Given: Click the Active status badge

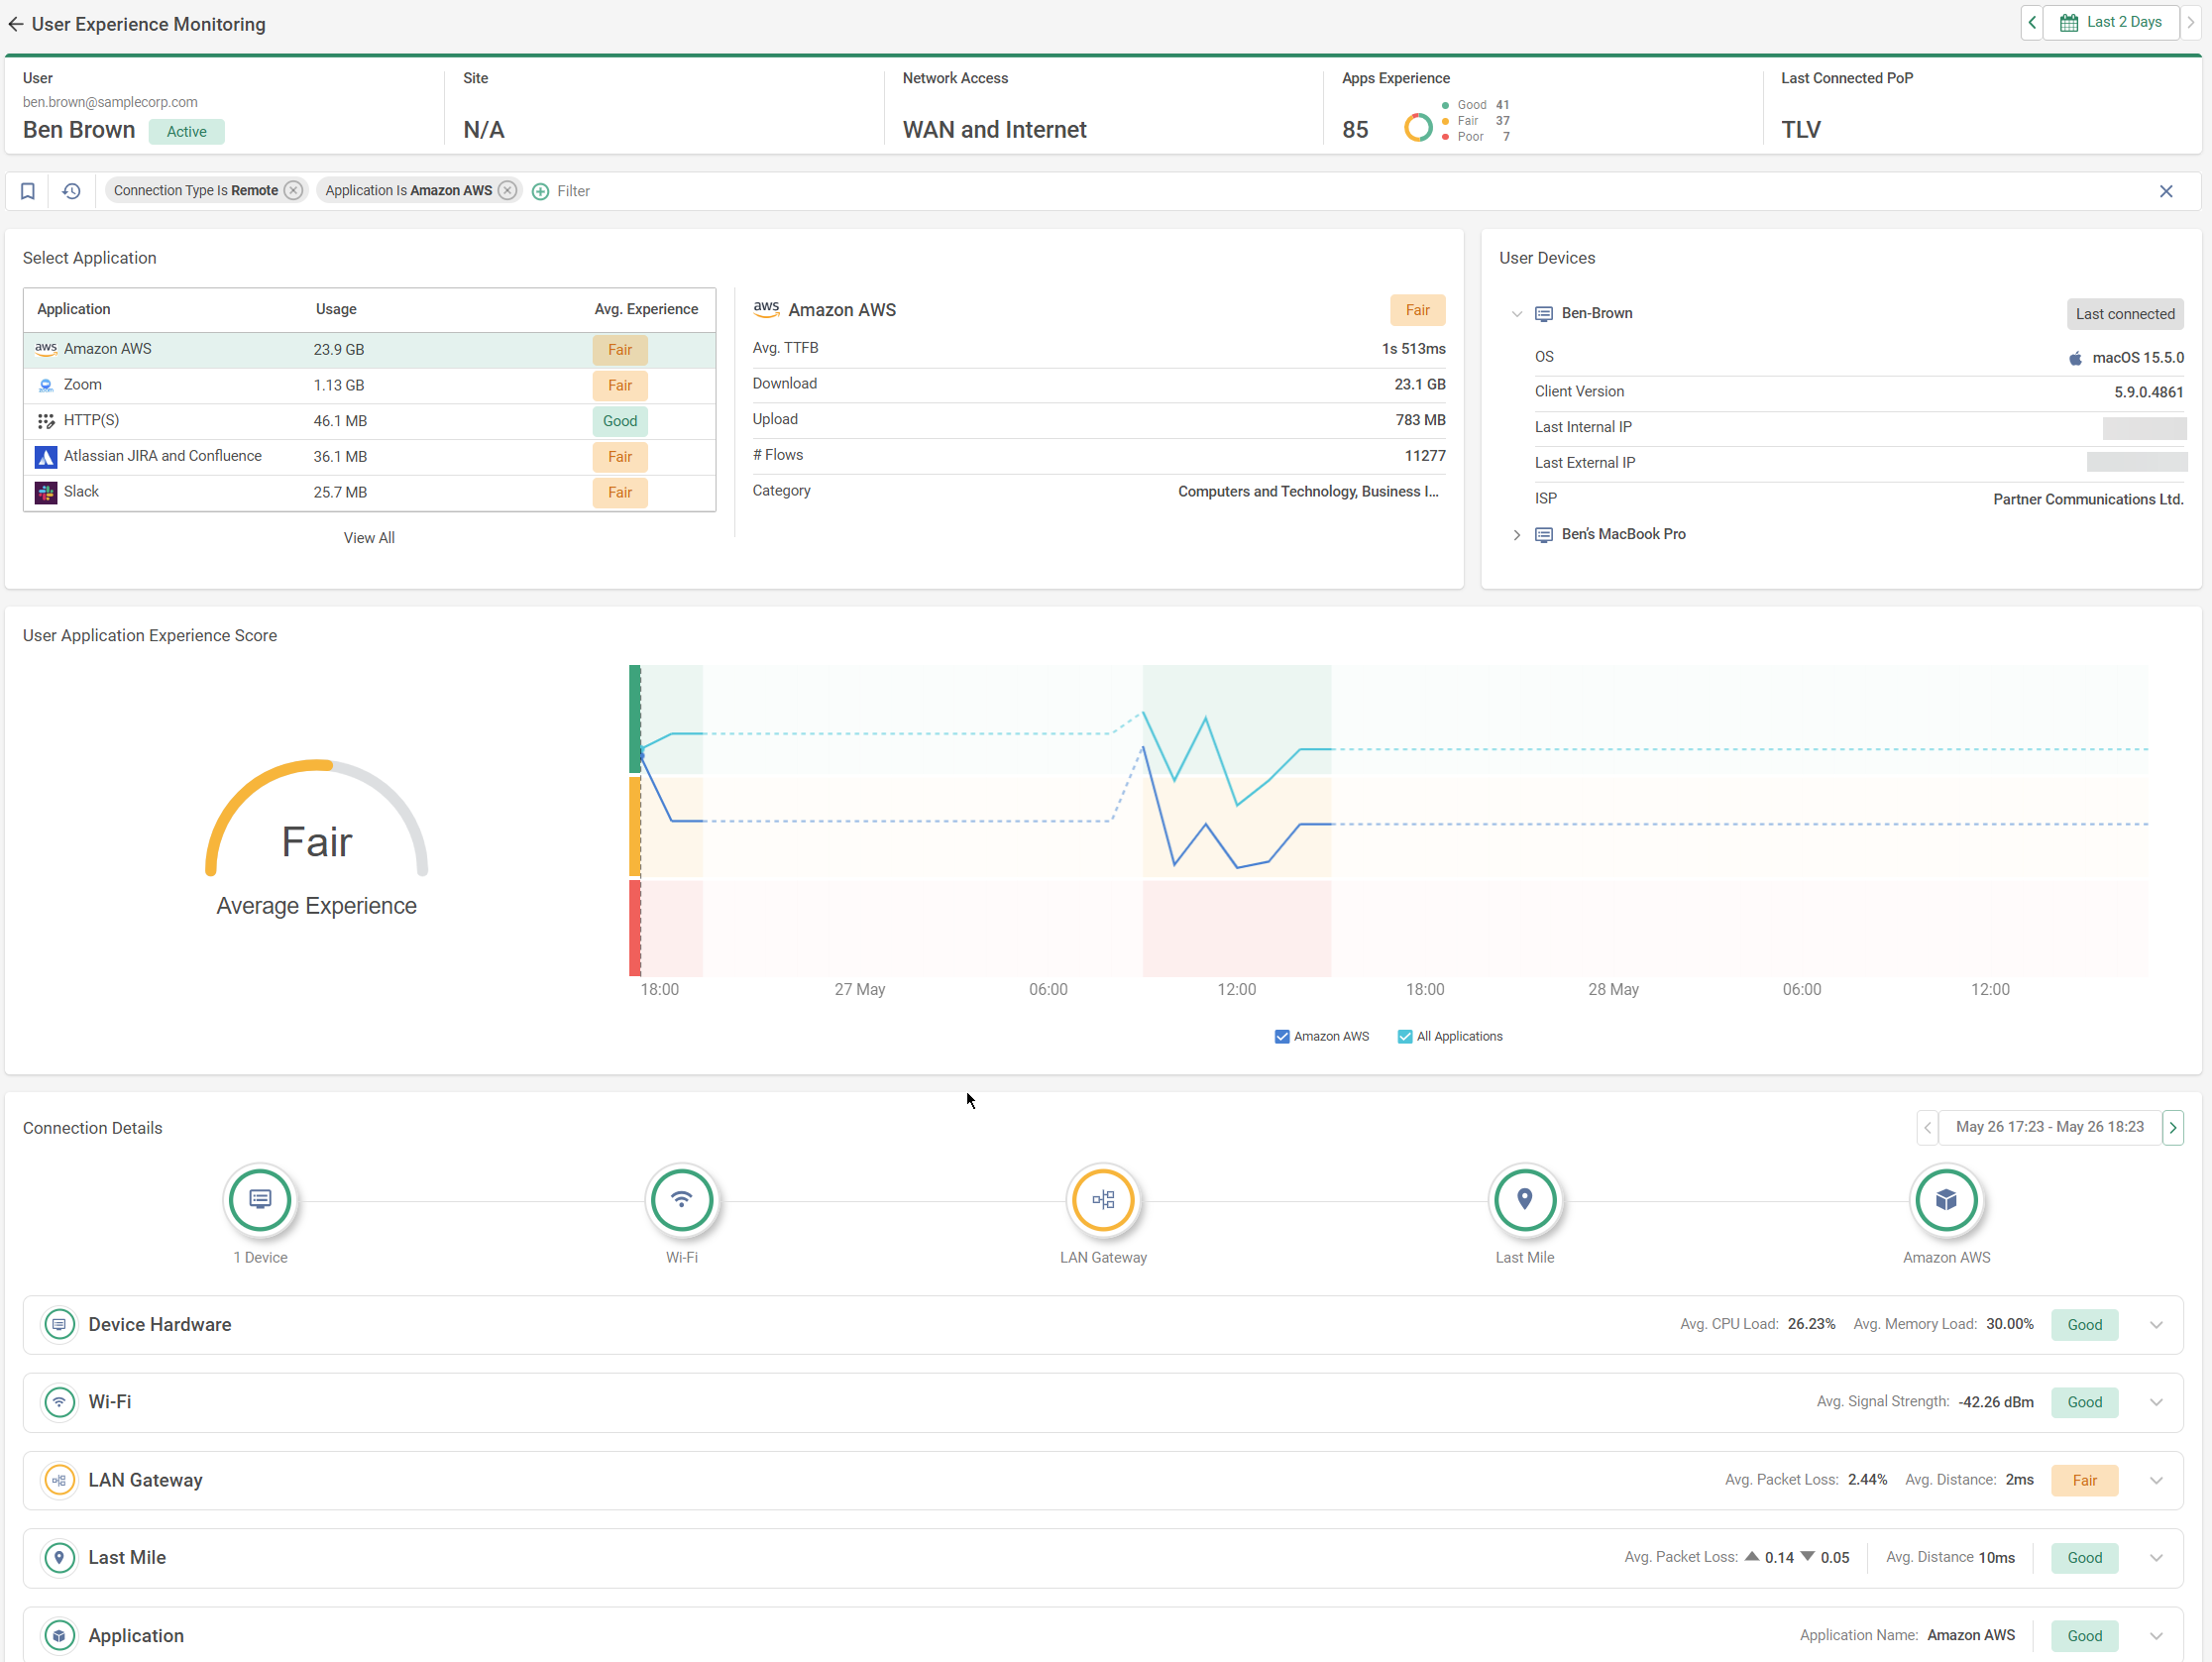Looking at the screenshot, I should coord(187,132).
